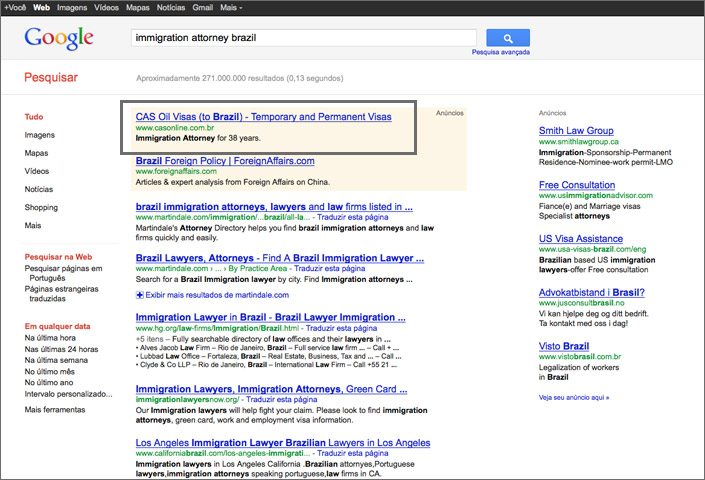
Task: Open Pesquisa avançada link
Action: point(500,52)
